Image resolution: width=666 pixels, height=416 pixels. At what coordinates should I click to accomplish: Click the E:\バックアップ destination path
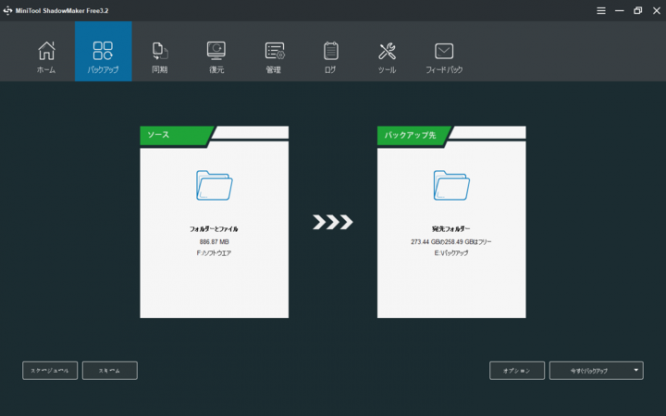click(x=451, y=253)
